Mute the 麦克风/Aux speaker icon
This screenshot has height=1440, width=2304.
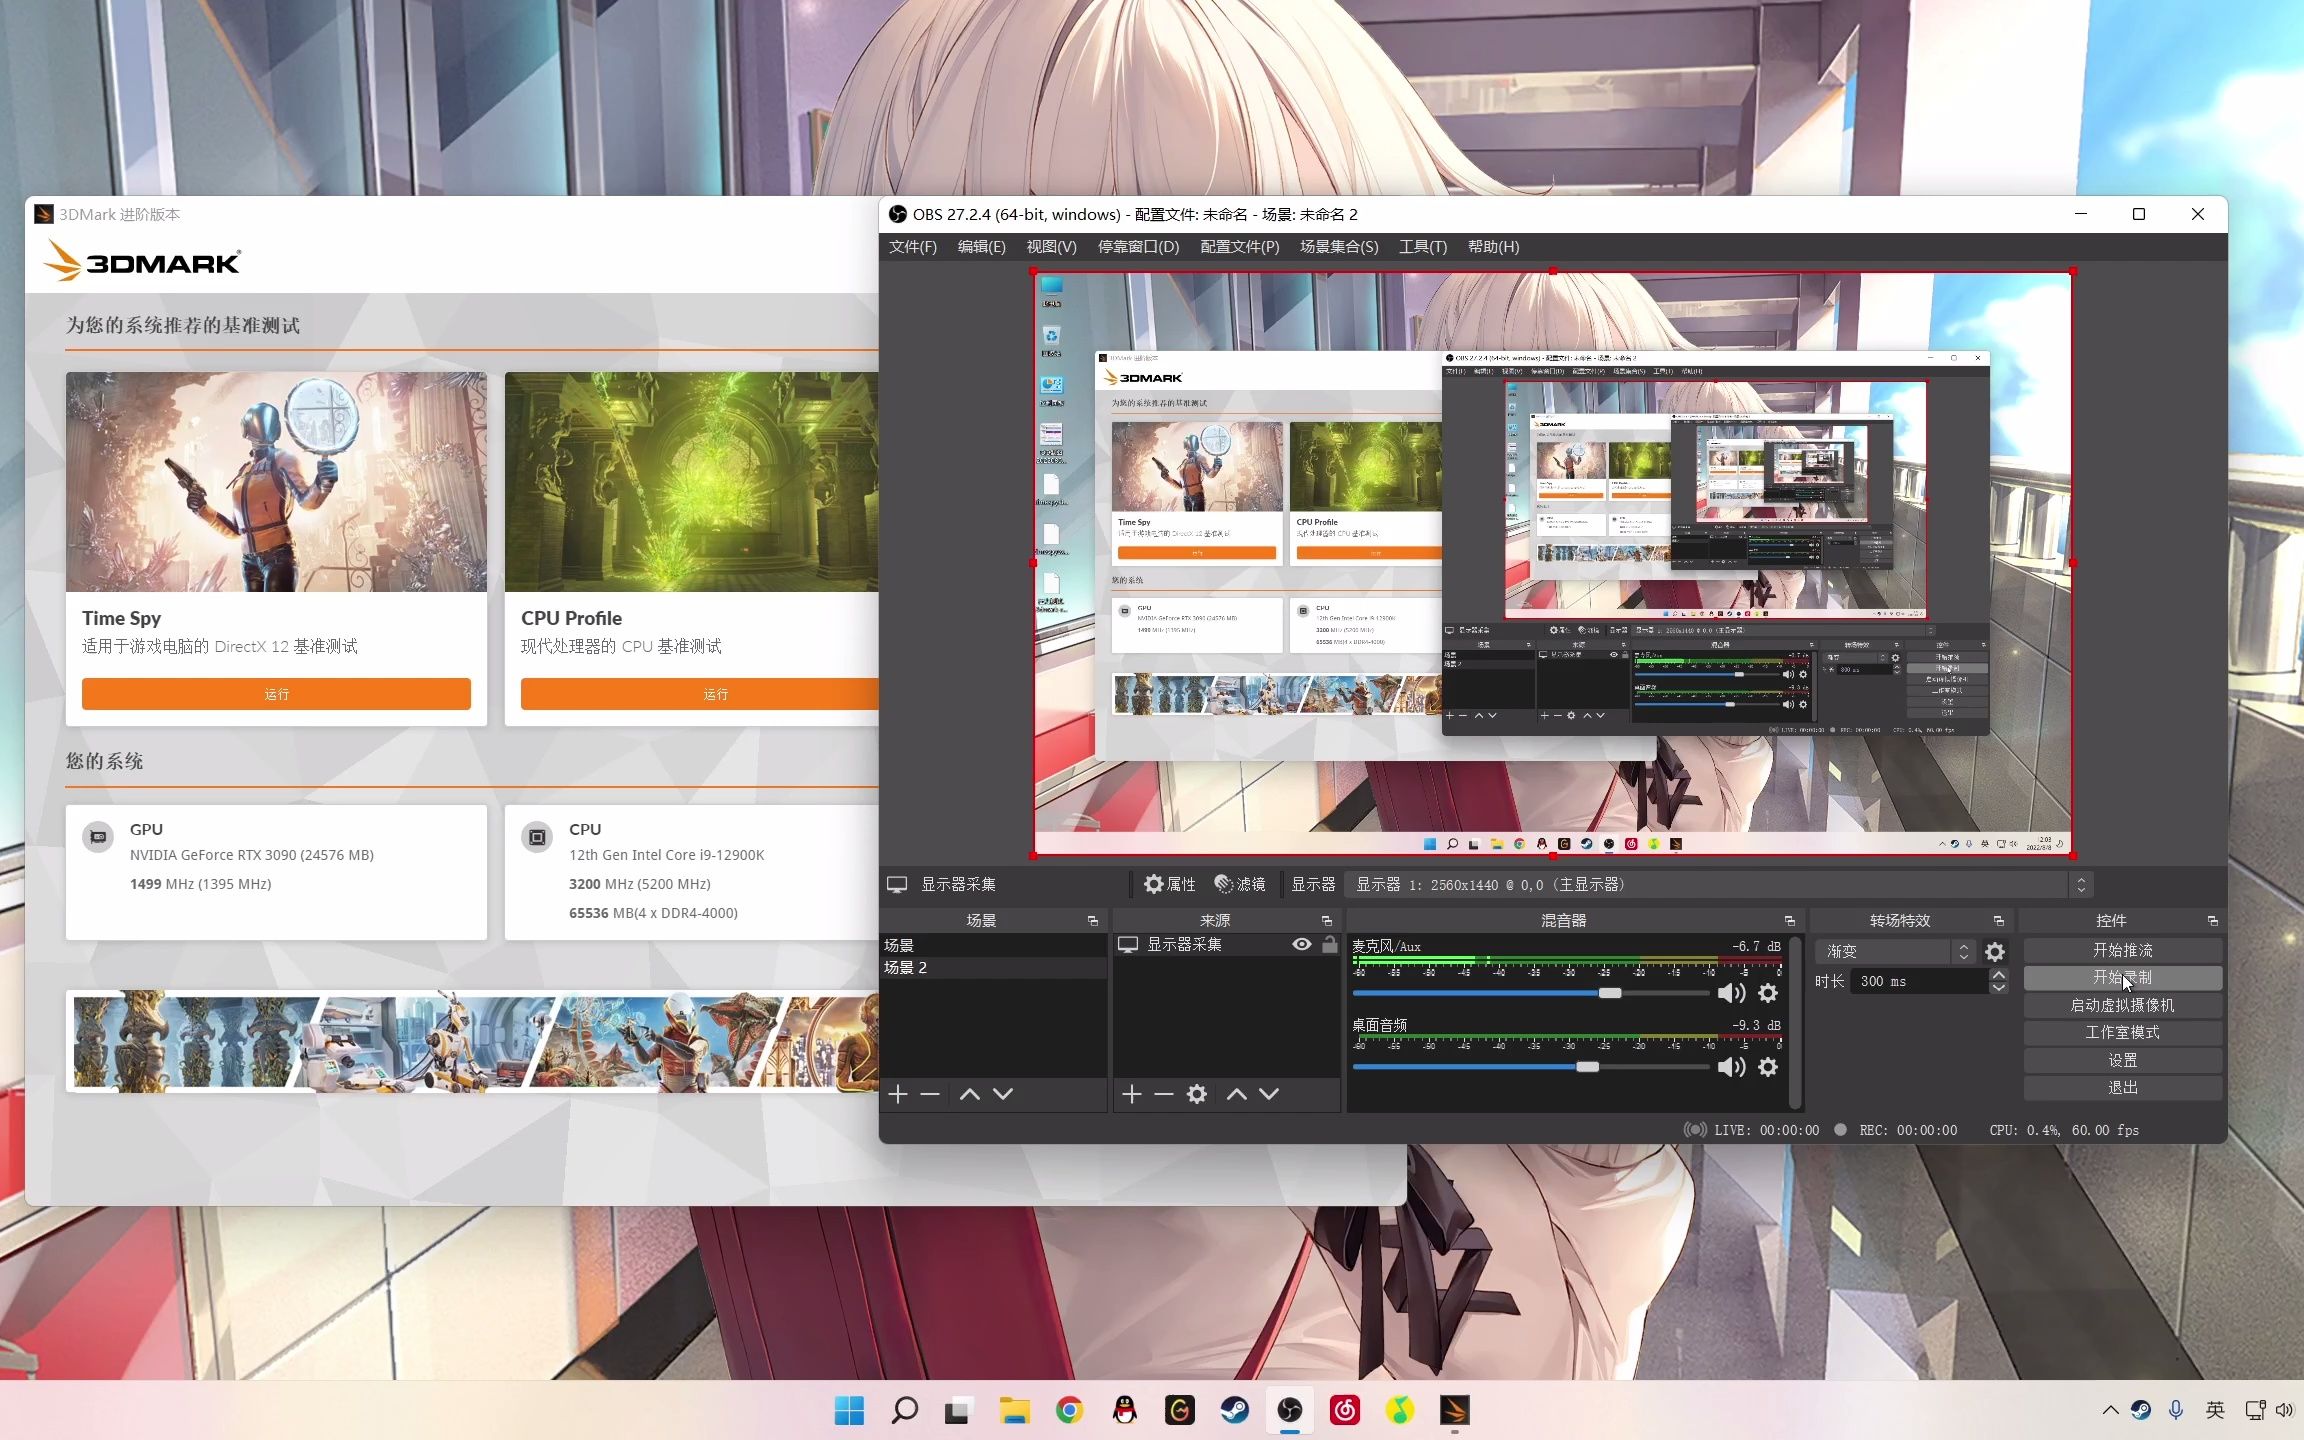point(1731,993)
